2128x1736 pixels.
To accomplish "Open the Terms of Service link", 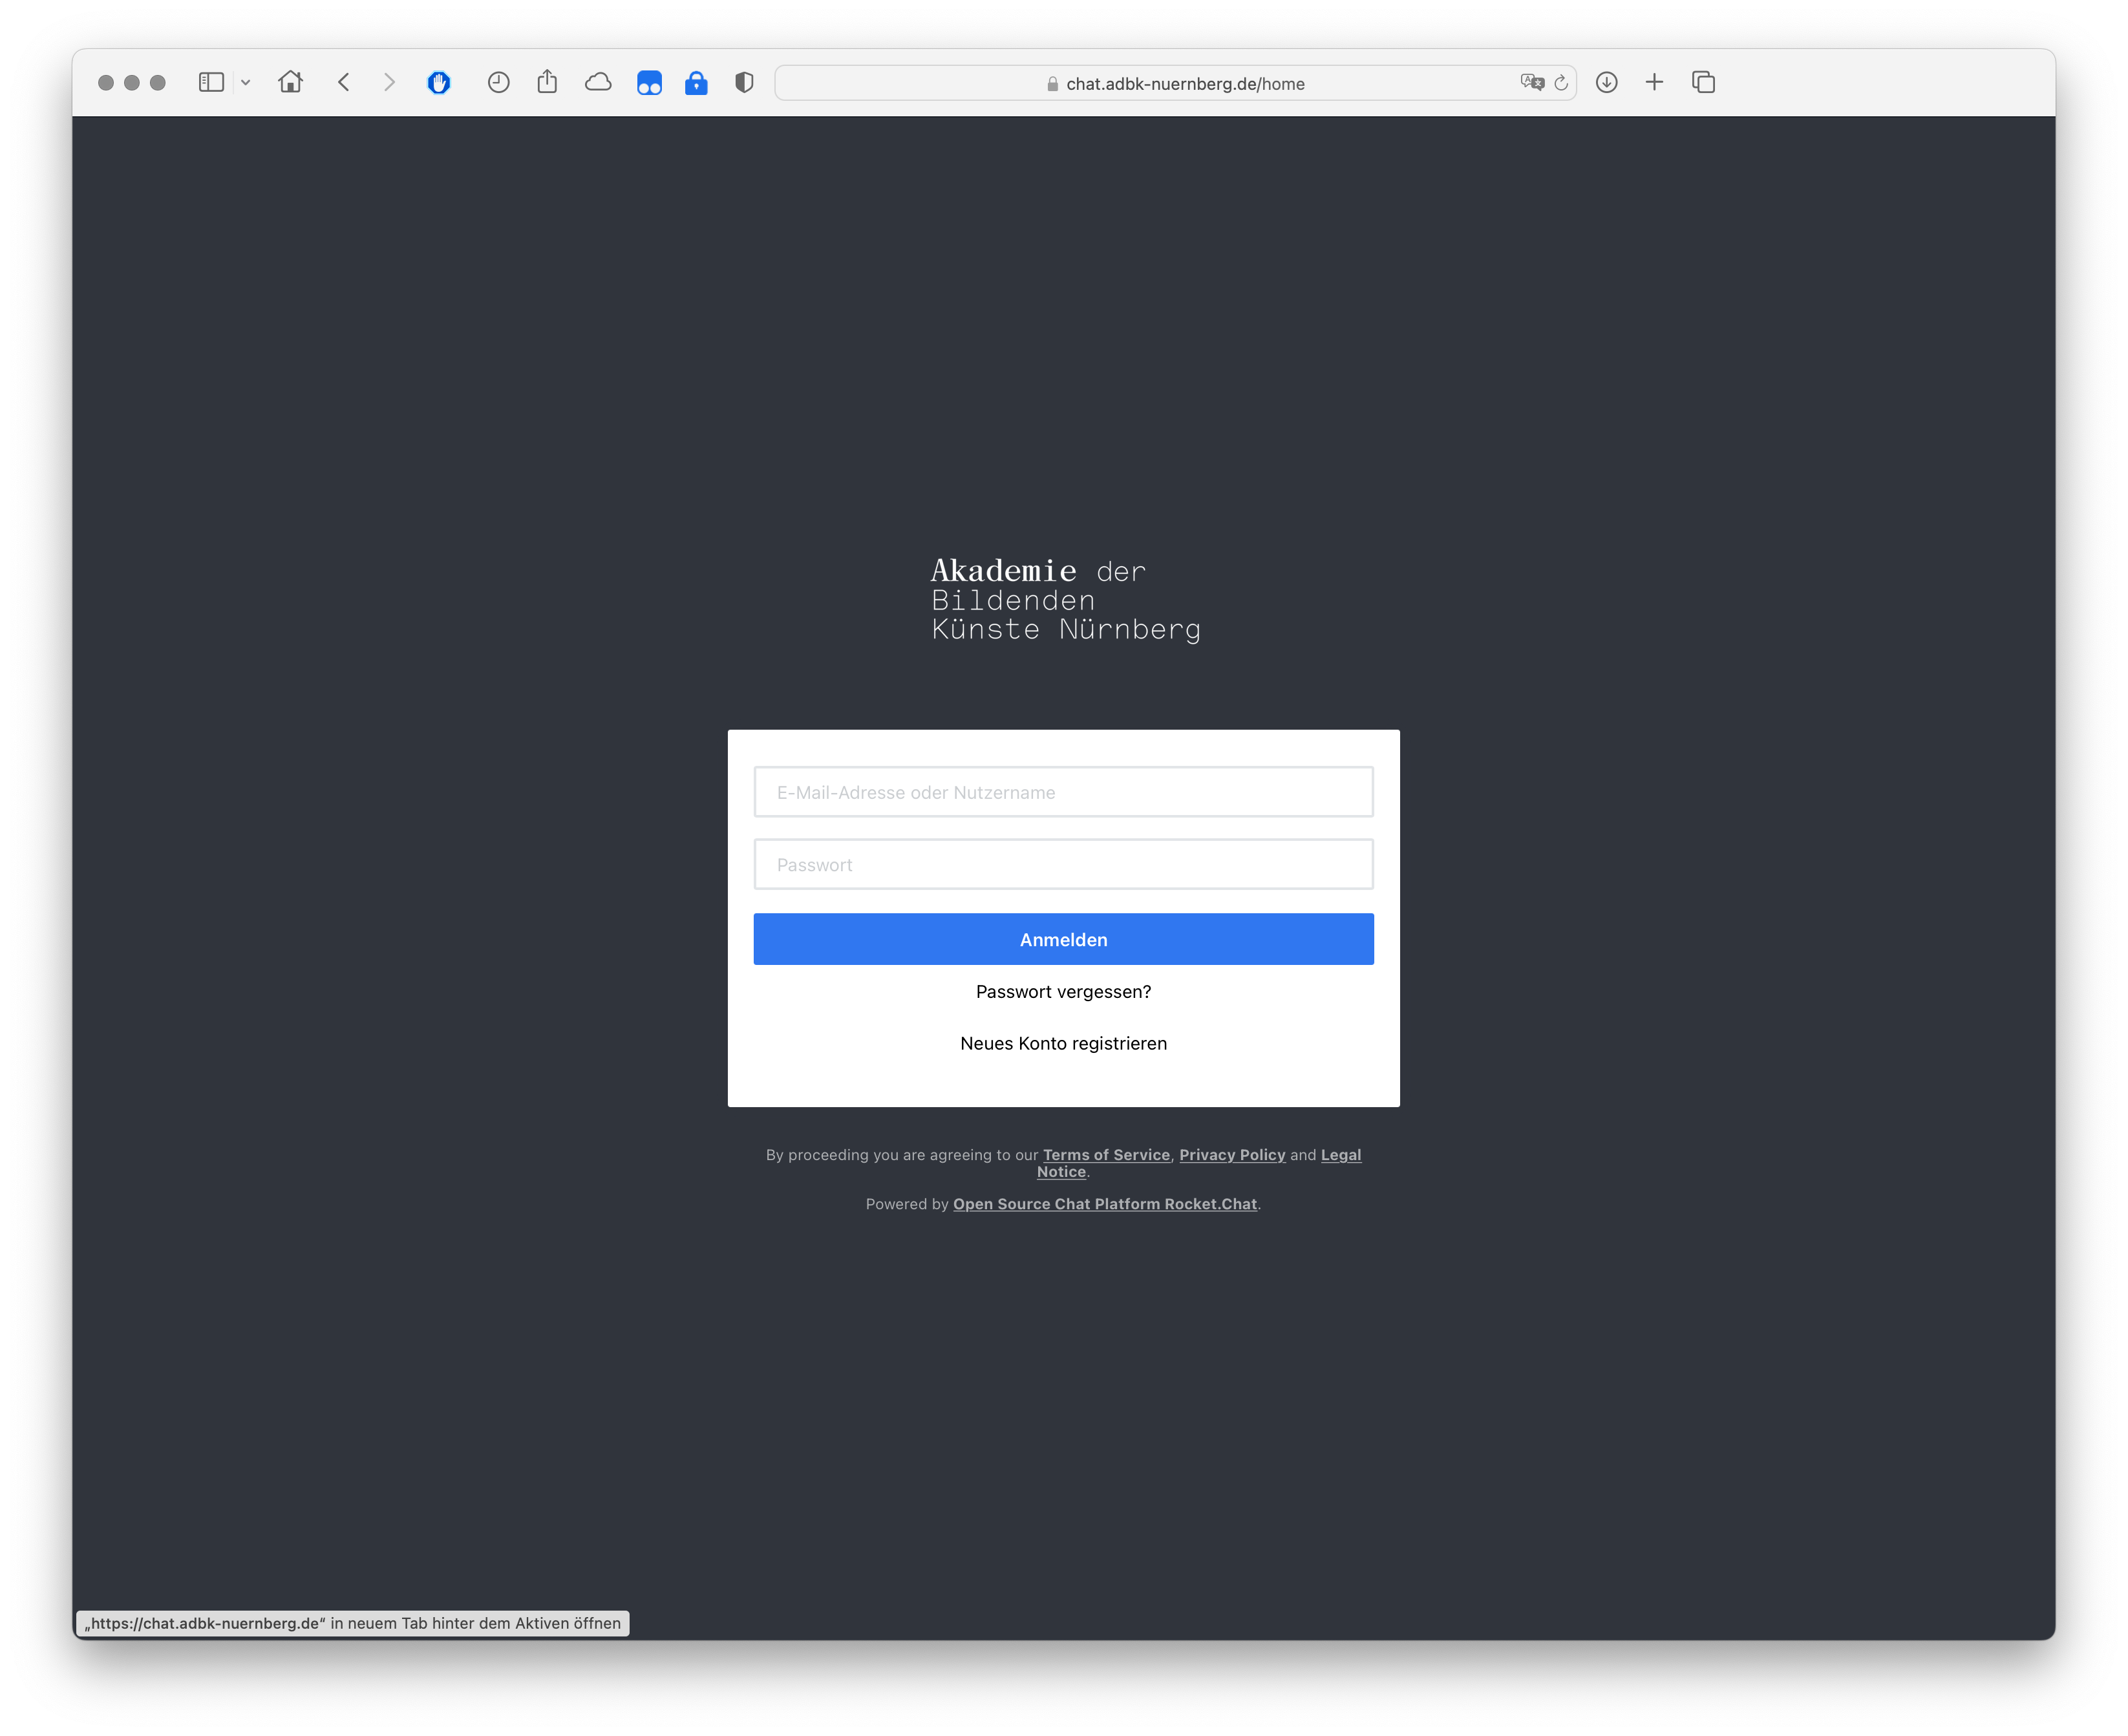I will [1106, 1155].
